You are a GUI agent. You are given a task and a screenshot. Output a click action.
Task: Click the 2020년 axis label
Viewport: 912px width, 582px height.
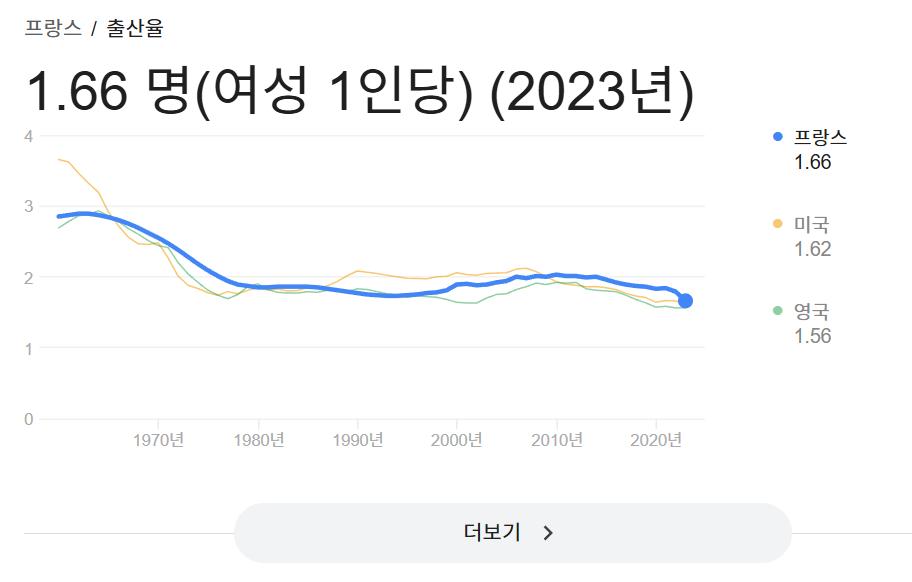tap(657, 440)
